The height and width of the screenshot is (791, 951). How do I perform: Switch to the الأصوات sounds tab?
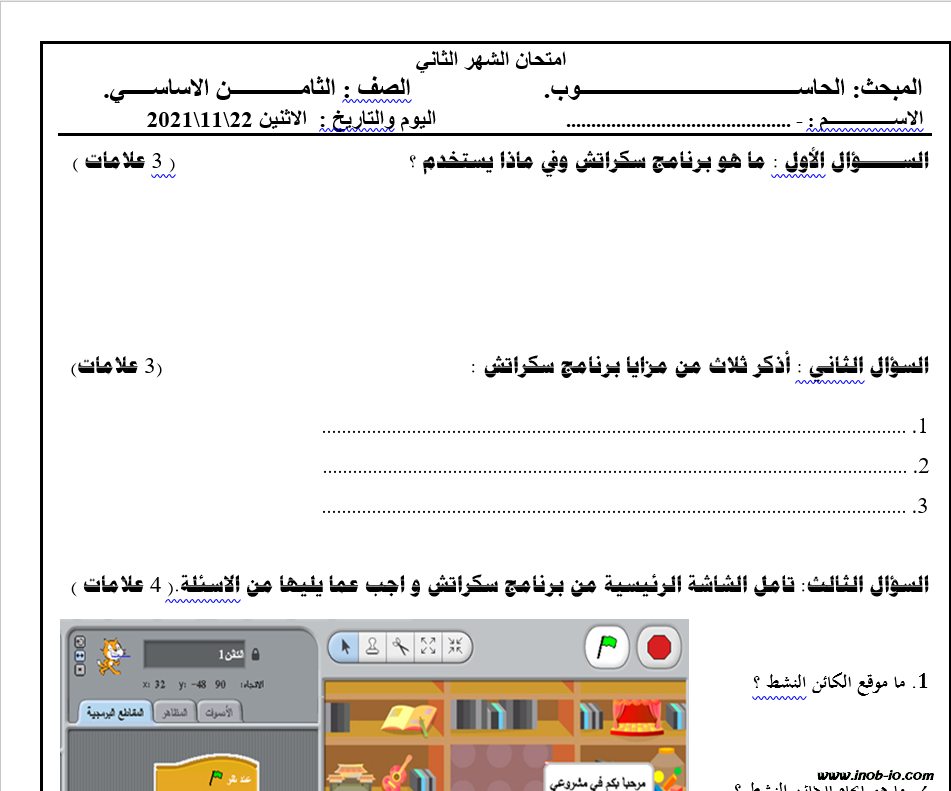click(x=219, y=712)
